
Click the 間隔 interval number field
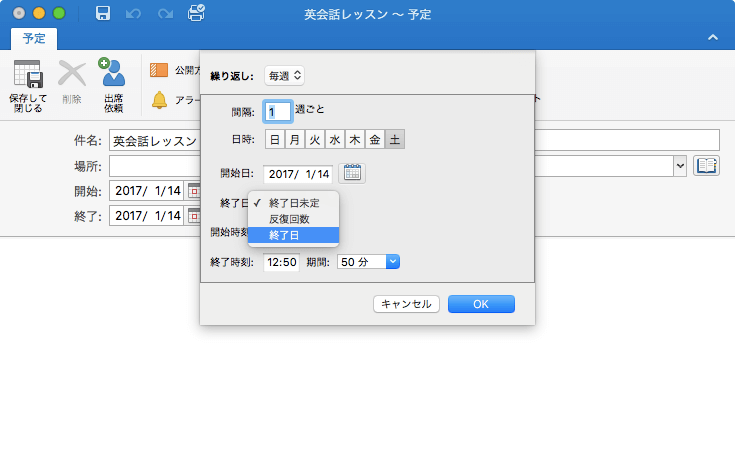[x=277, y=112]
